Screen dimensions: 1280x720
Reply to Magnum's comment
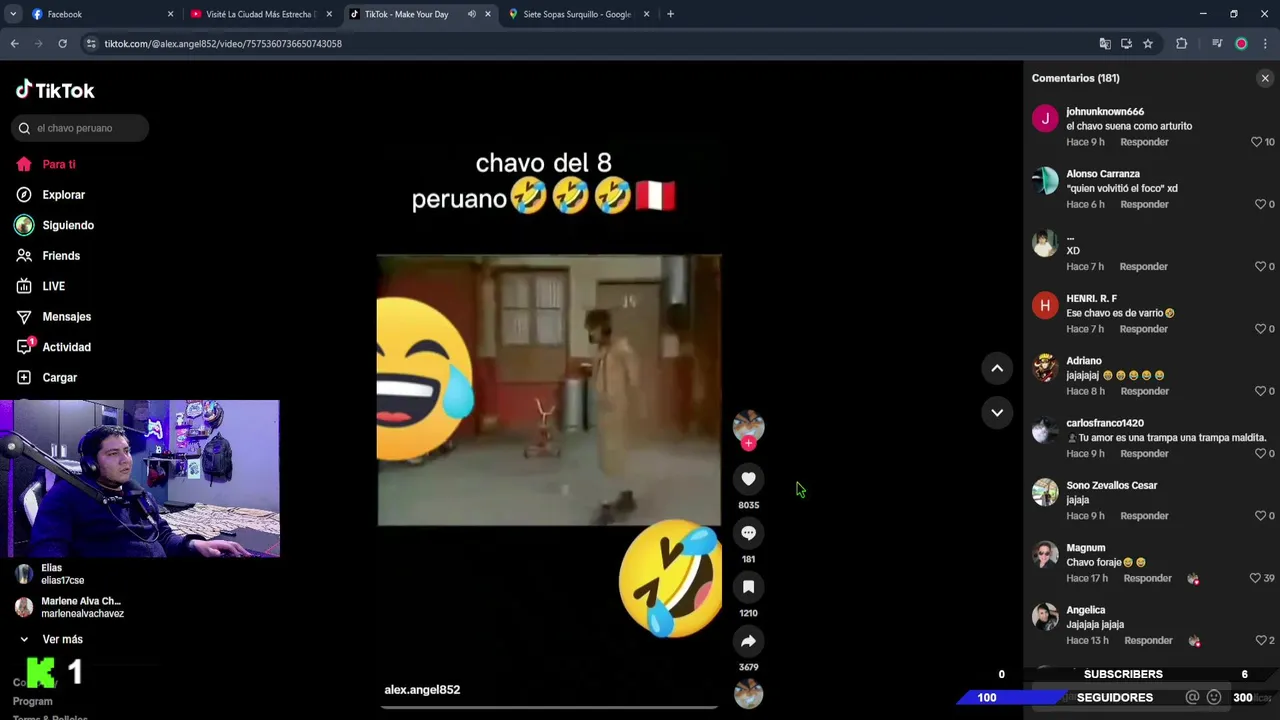tap(1147, 578)
